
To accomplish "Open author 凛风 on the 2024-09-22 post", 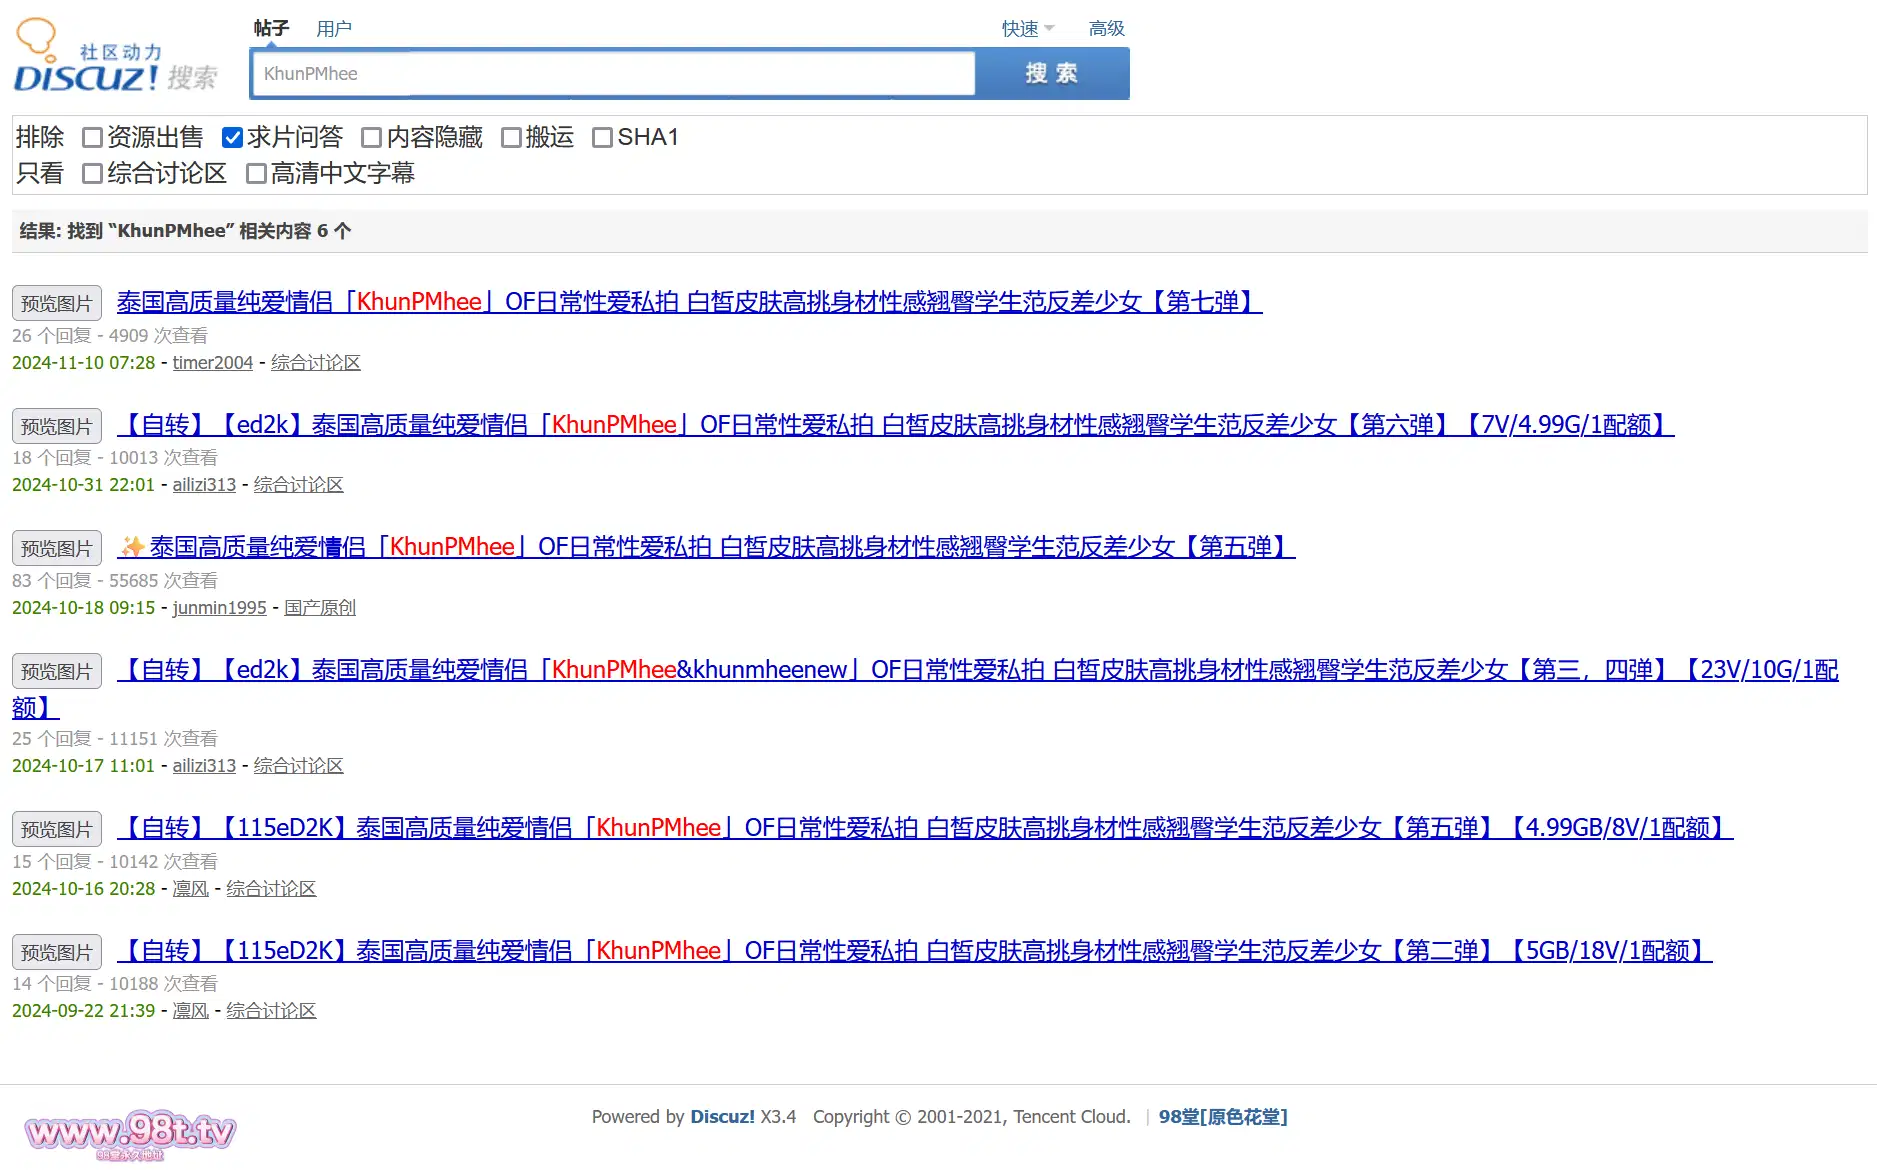I will [x=190, y=1010].
